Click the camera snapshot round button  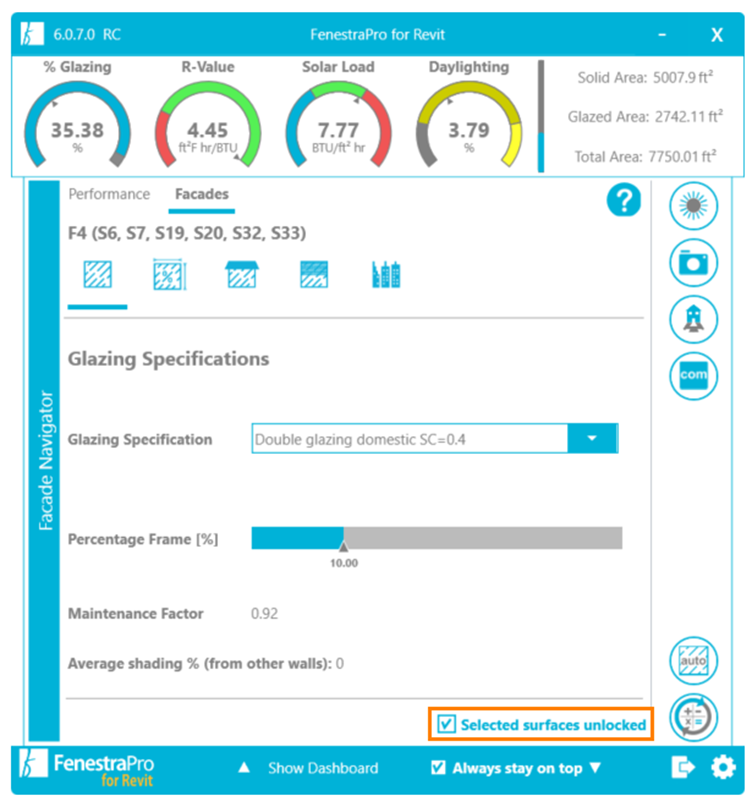coord(693,262)
